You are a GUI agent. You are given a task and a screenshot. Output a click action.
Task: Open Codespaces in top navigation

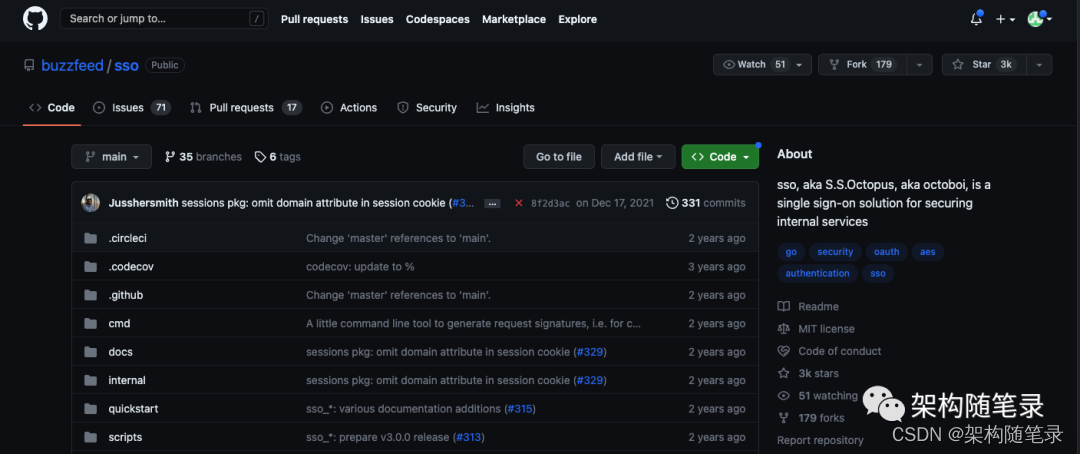[x=437, y=19]
